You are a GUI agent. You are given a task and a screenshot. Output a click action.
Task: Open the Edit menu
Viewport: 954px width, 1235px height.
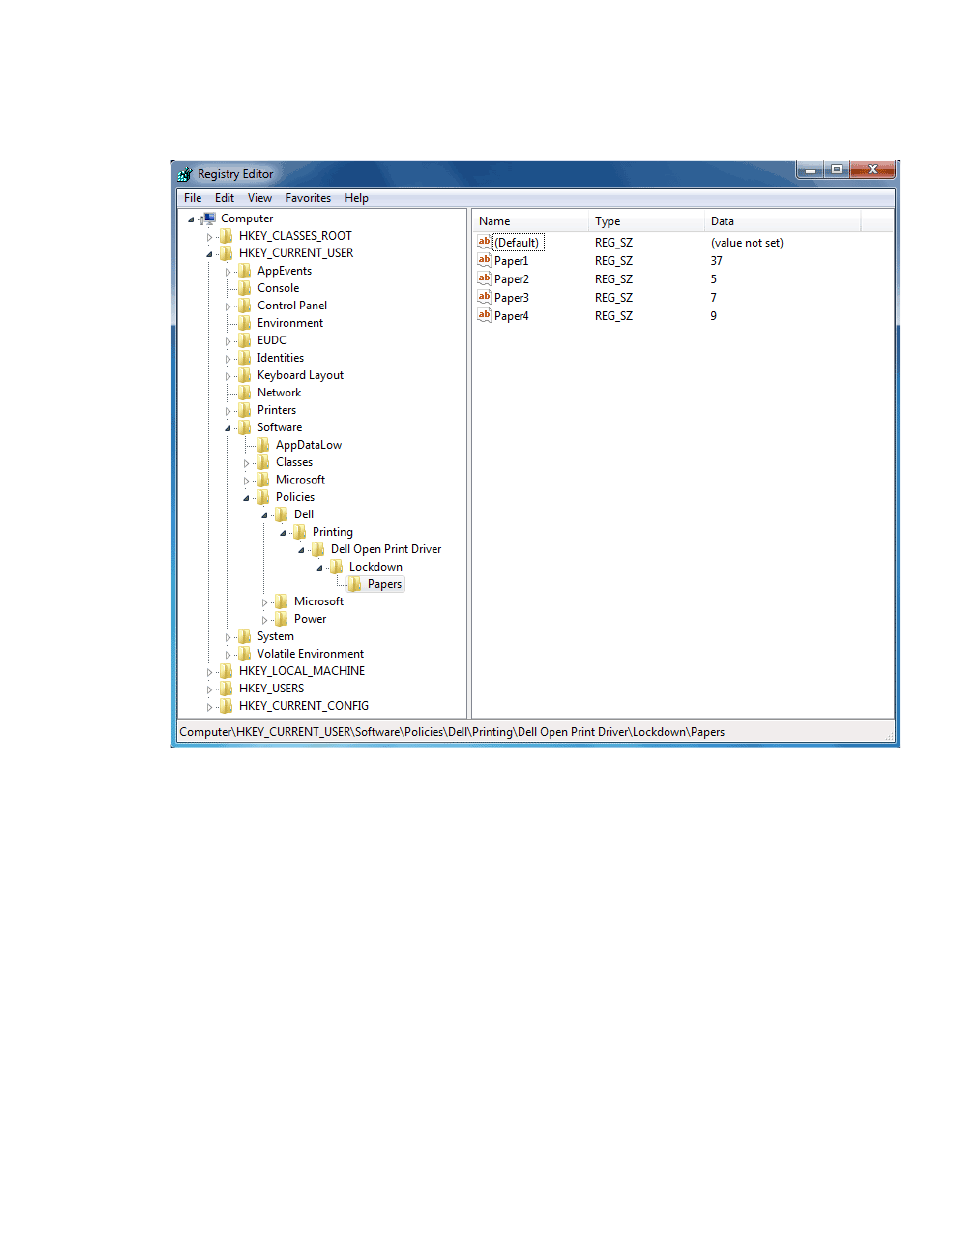coord(224,198)
